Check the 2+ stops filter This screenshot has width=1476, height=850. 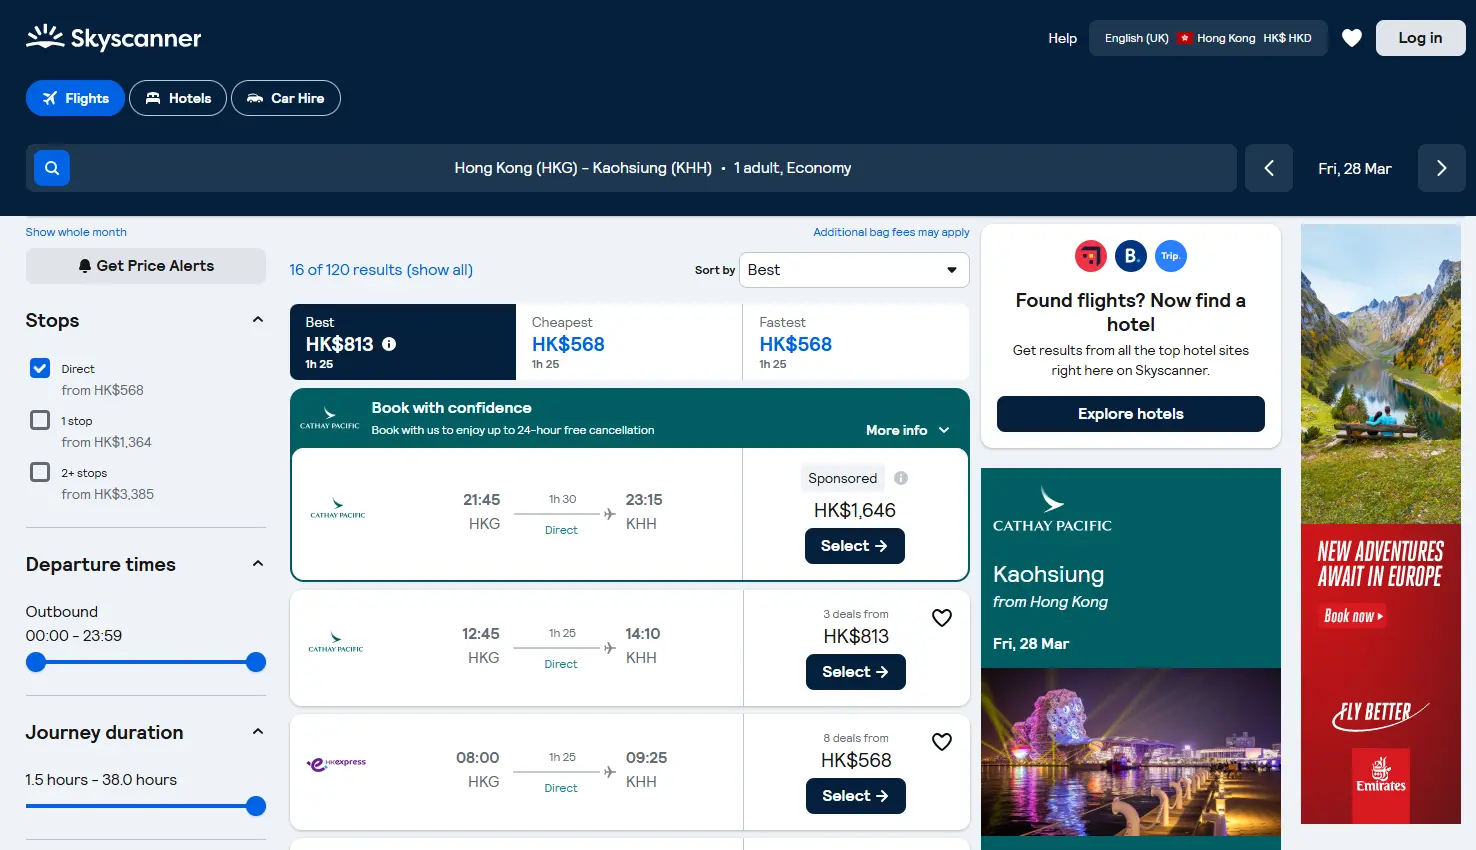point(40,472)
